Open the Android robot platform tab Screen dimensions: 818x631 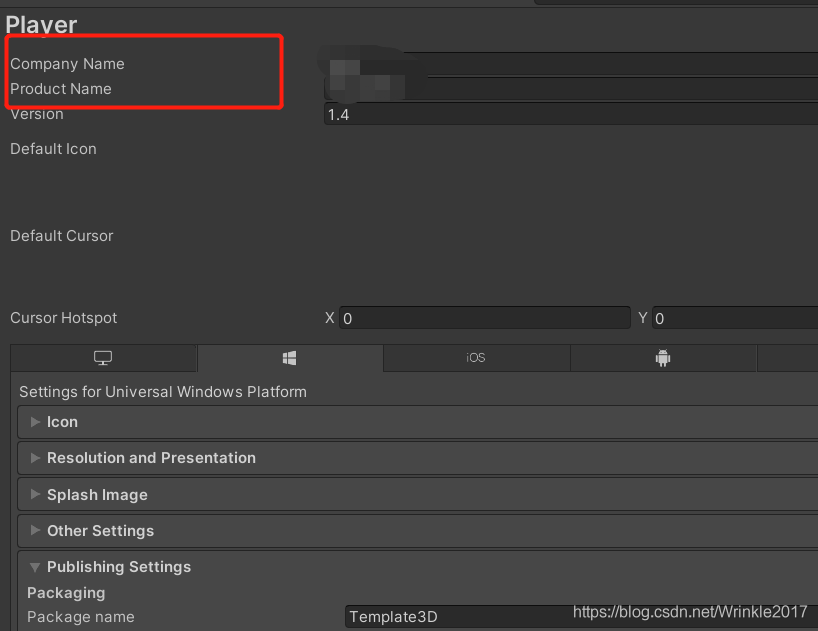663,358
